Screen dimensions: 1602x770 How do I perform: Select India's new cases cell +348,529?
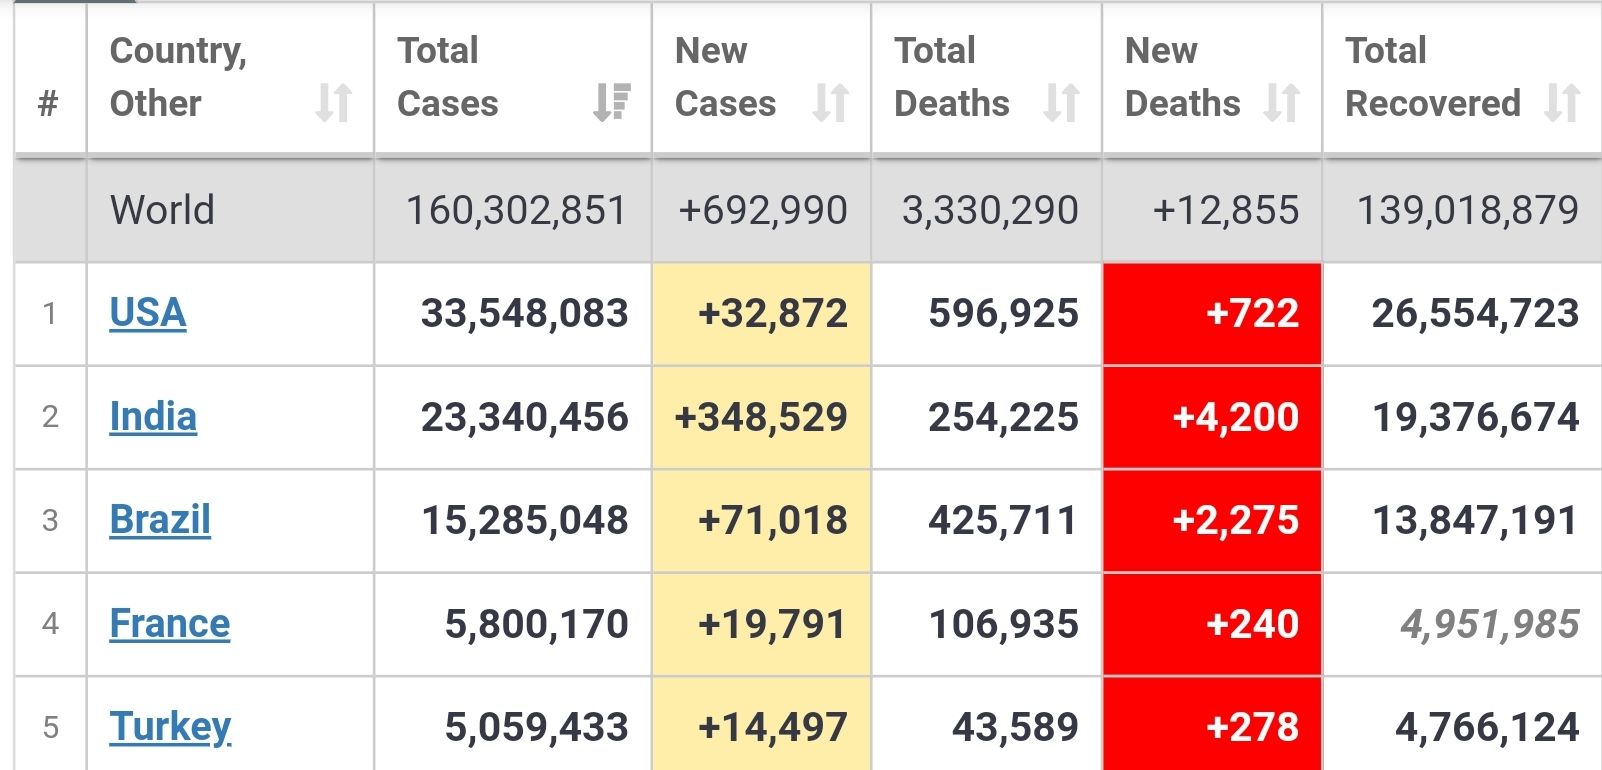click(762, 417)
